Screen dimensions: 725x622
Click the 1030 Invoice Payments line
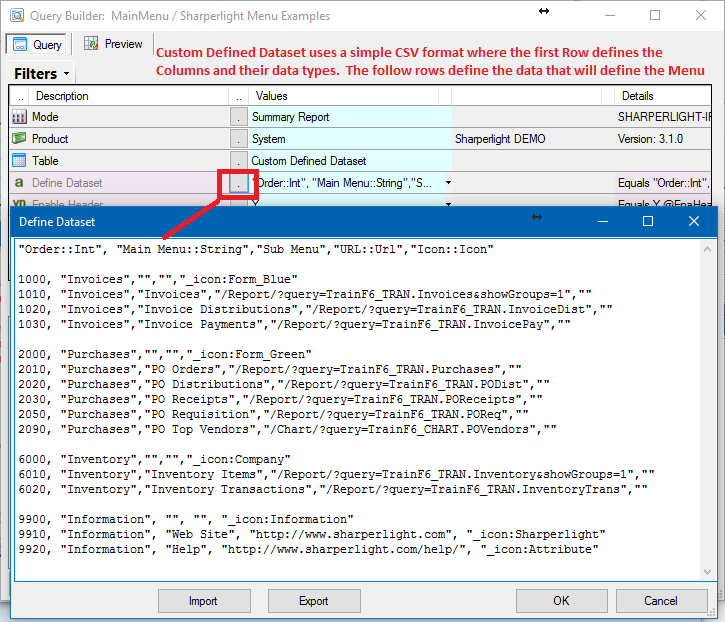point(295,324)
